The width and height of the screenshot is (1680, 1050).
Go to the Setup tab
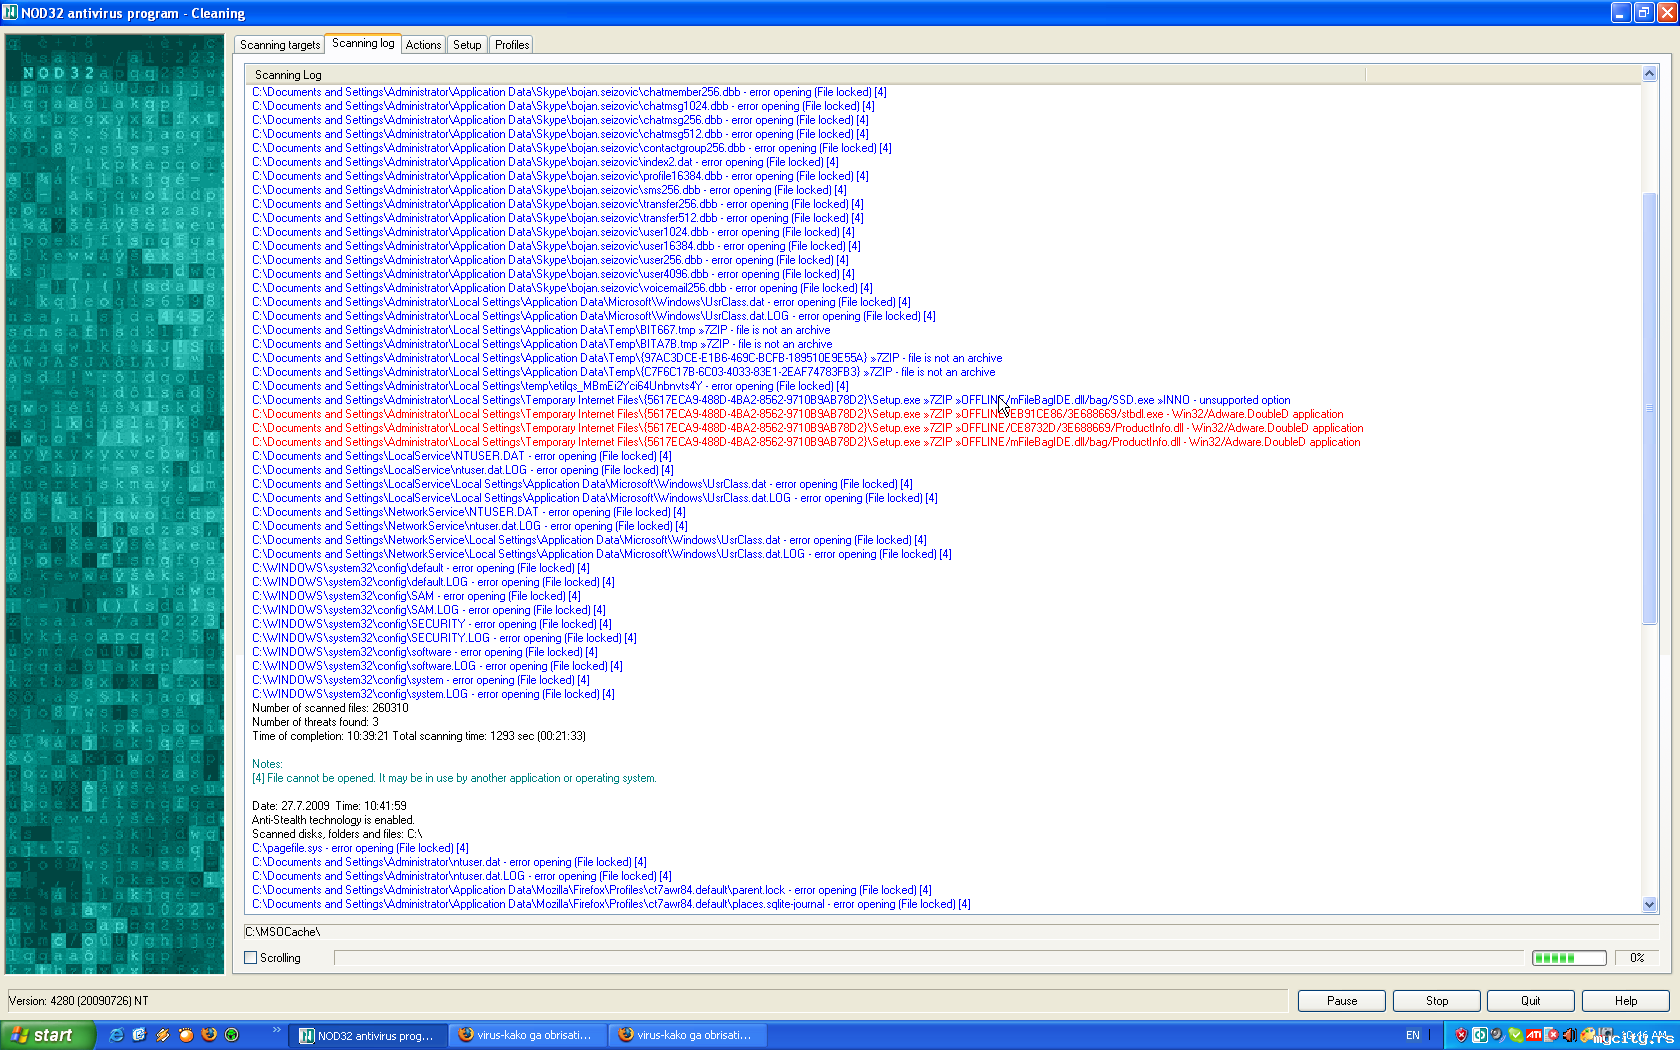[467, 45]
